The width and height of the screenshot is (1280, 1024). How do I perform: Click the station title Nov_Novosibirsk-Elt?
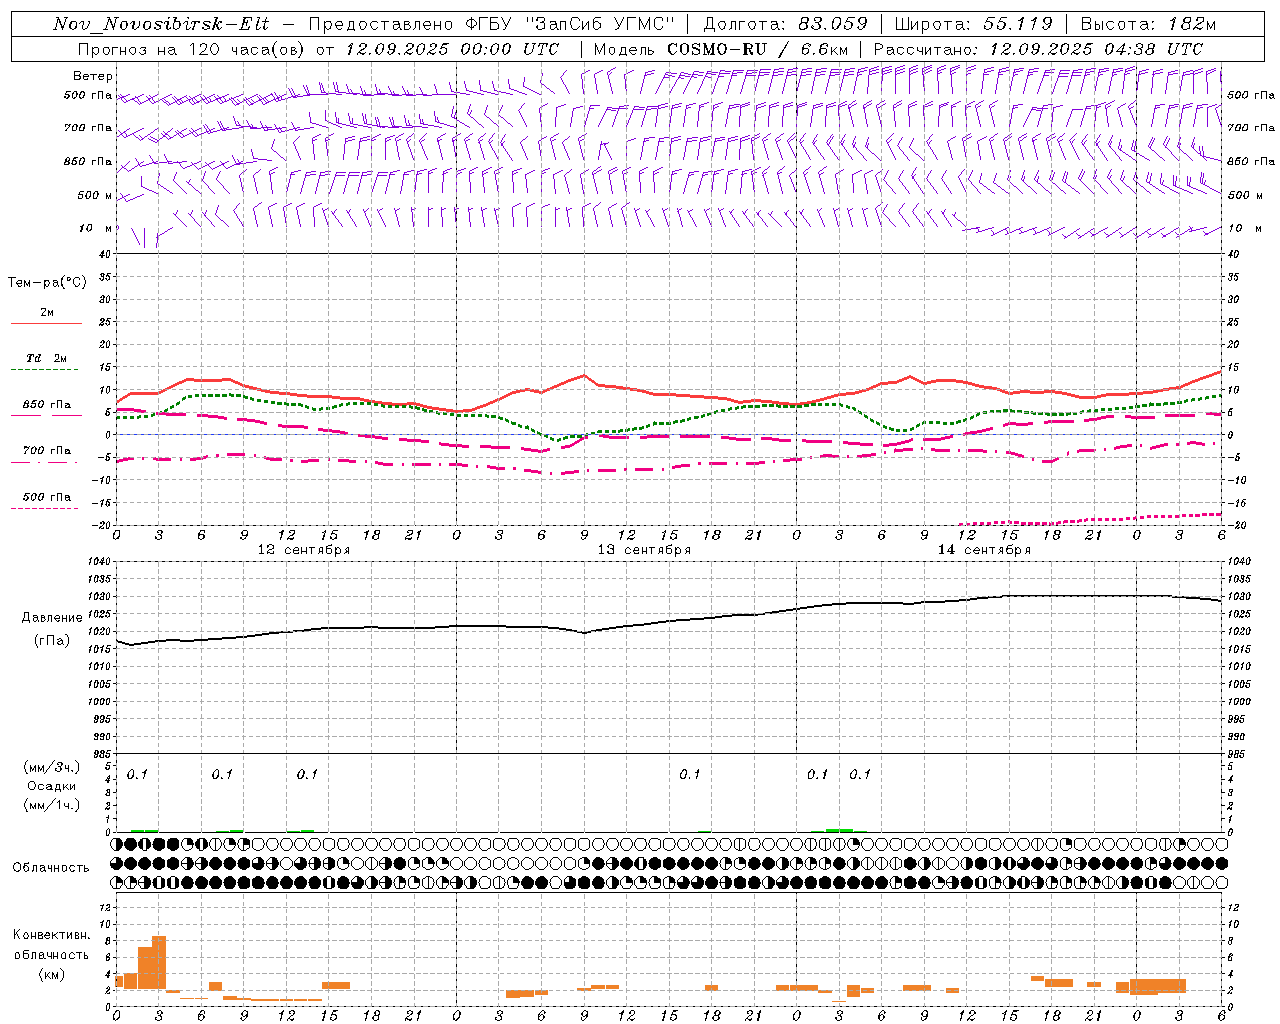pyautogui.click(x=160, y=24)
